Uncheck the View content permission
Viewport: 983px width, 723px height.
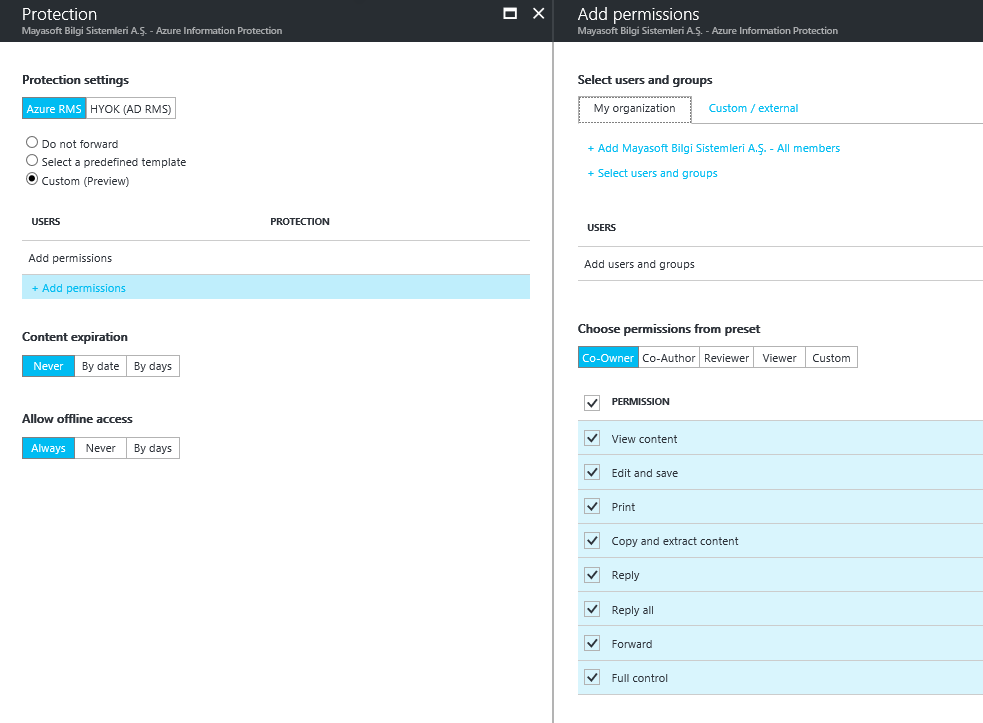point(592,438)
